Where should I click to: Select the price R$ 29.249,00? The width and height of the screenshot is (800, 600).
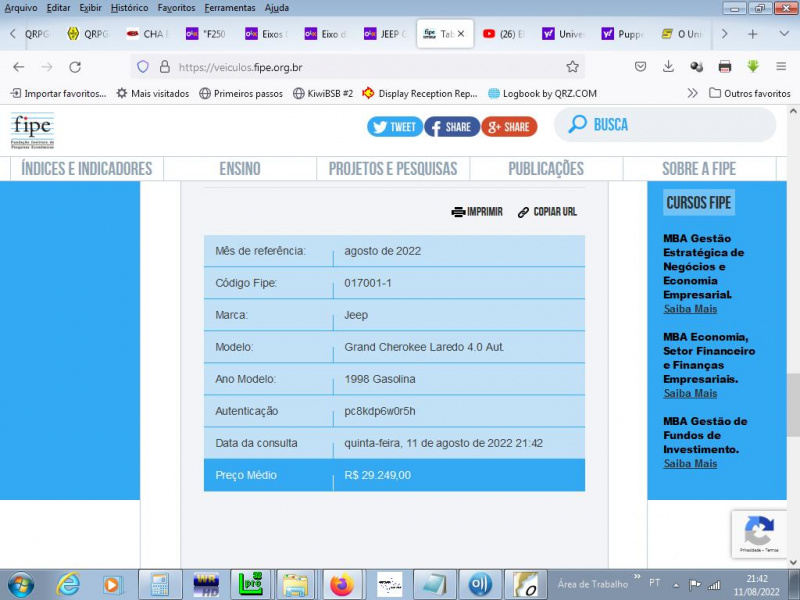[x=378, y=476]
